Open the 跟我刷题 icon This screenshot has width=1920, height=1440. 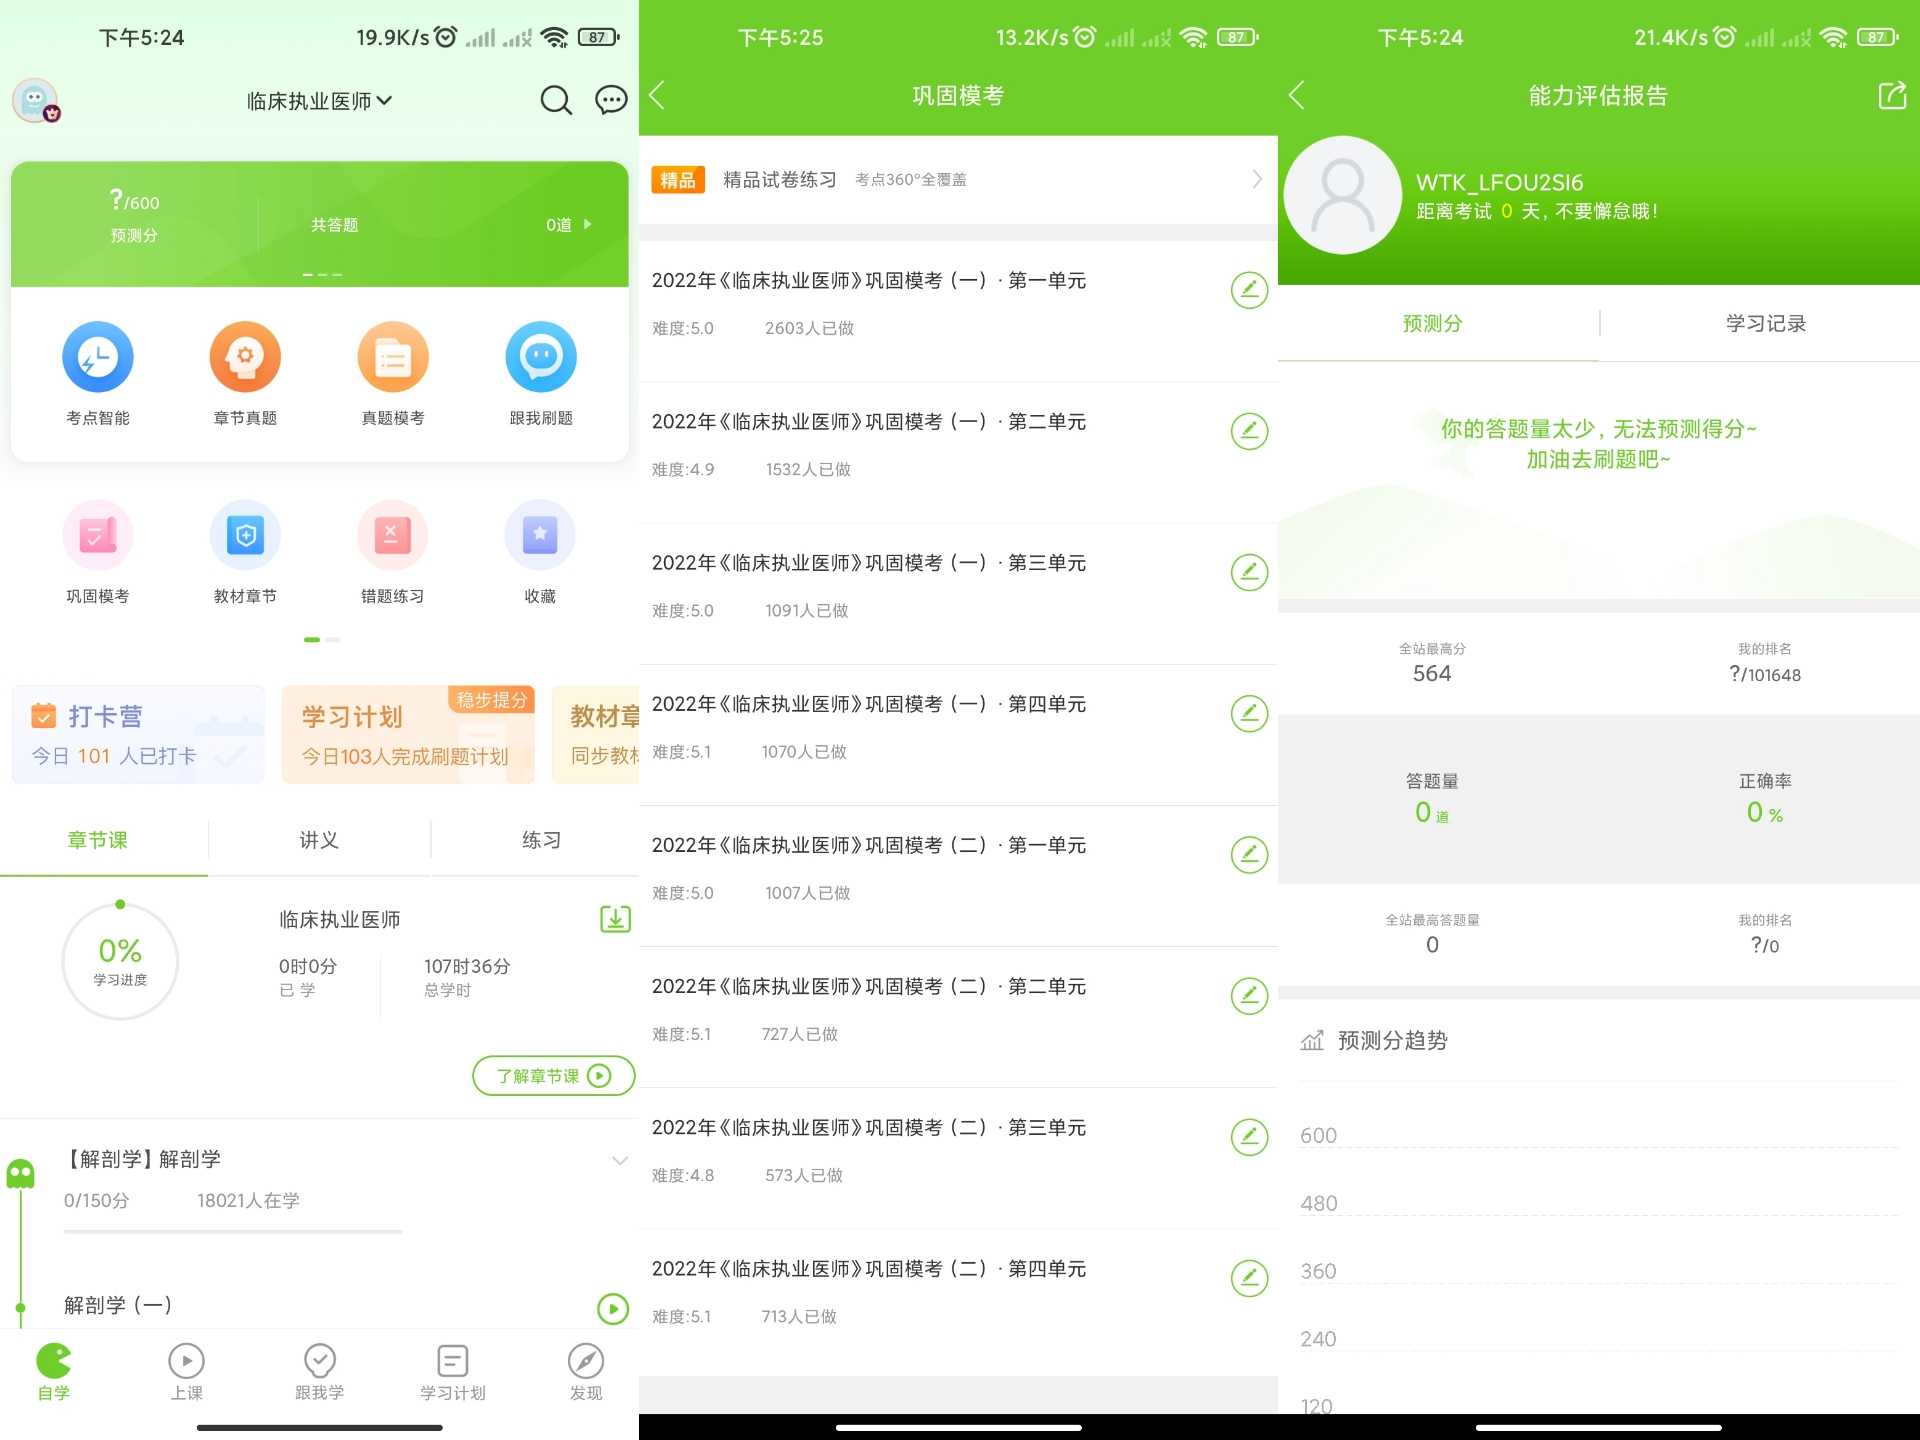click(x=541, y=357)
